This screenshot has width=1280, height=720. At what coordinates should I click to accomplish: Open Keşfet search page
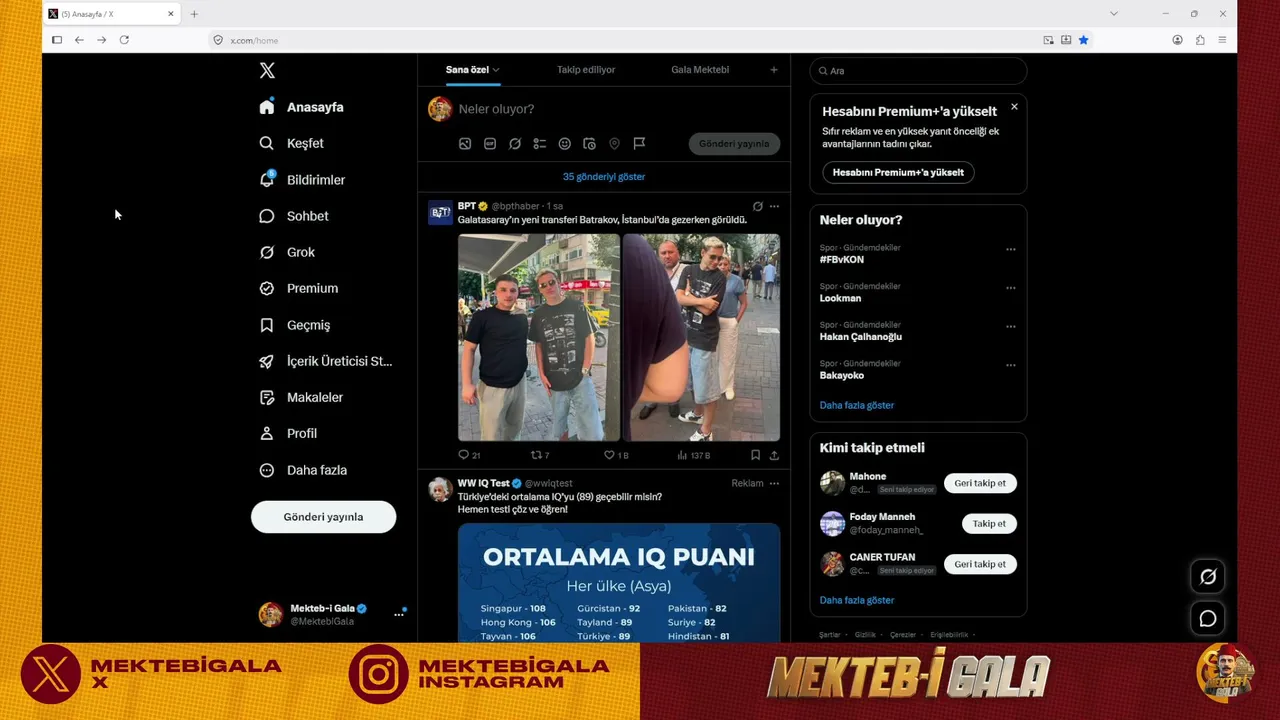291,143
